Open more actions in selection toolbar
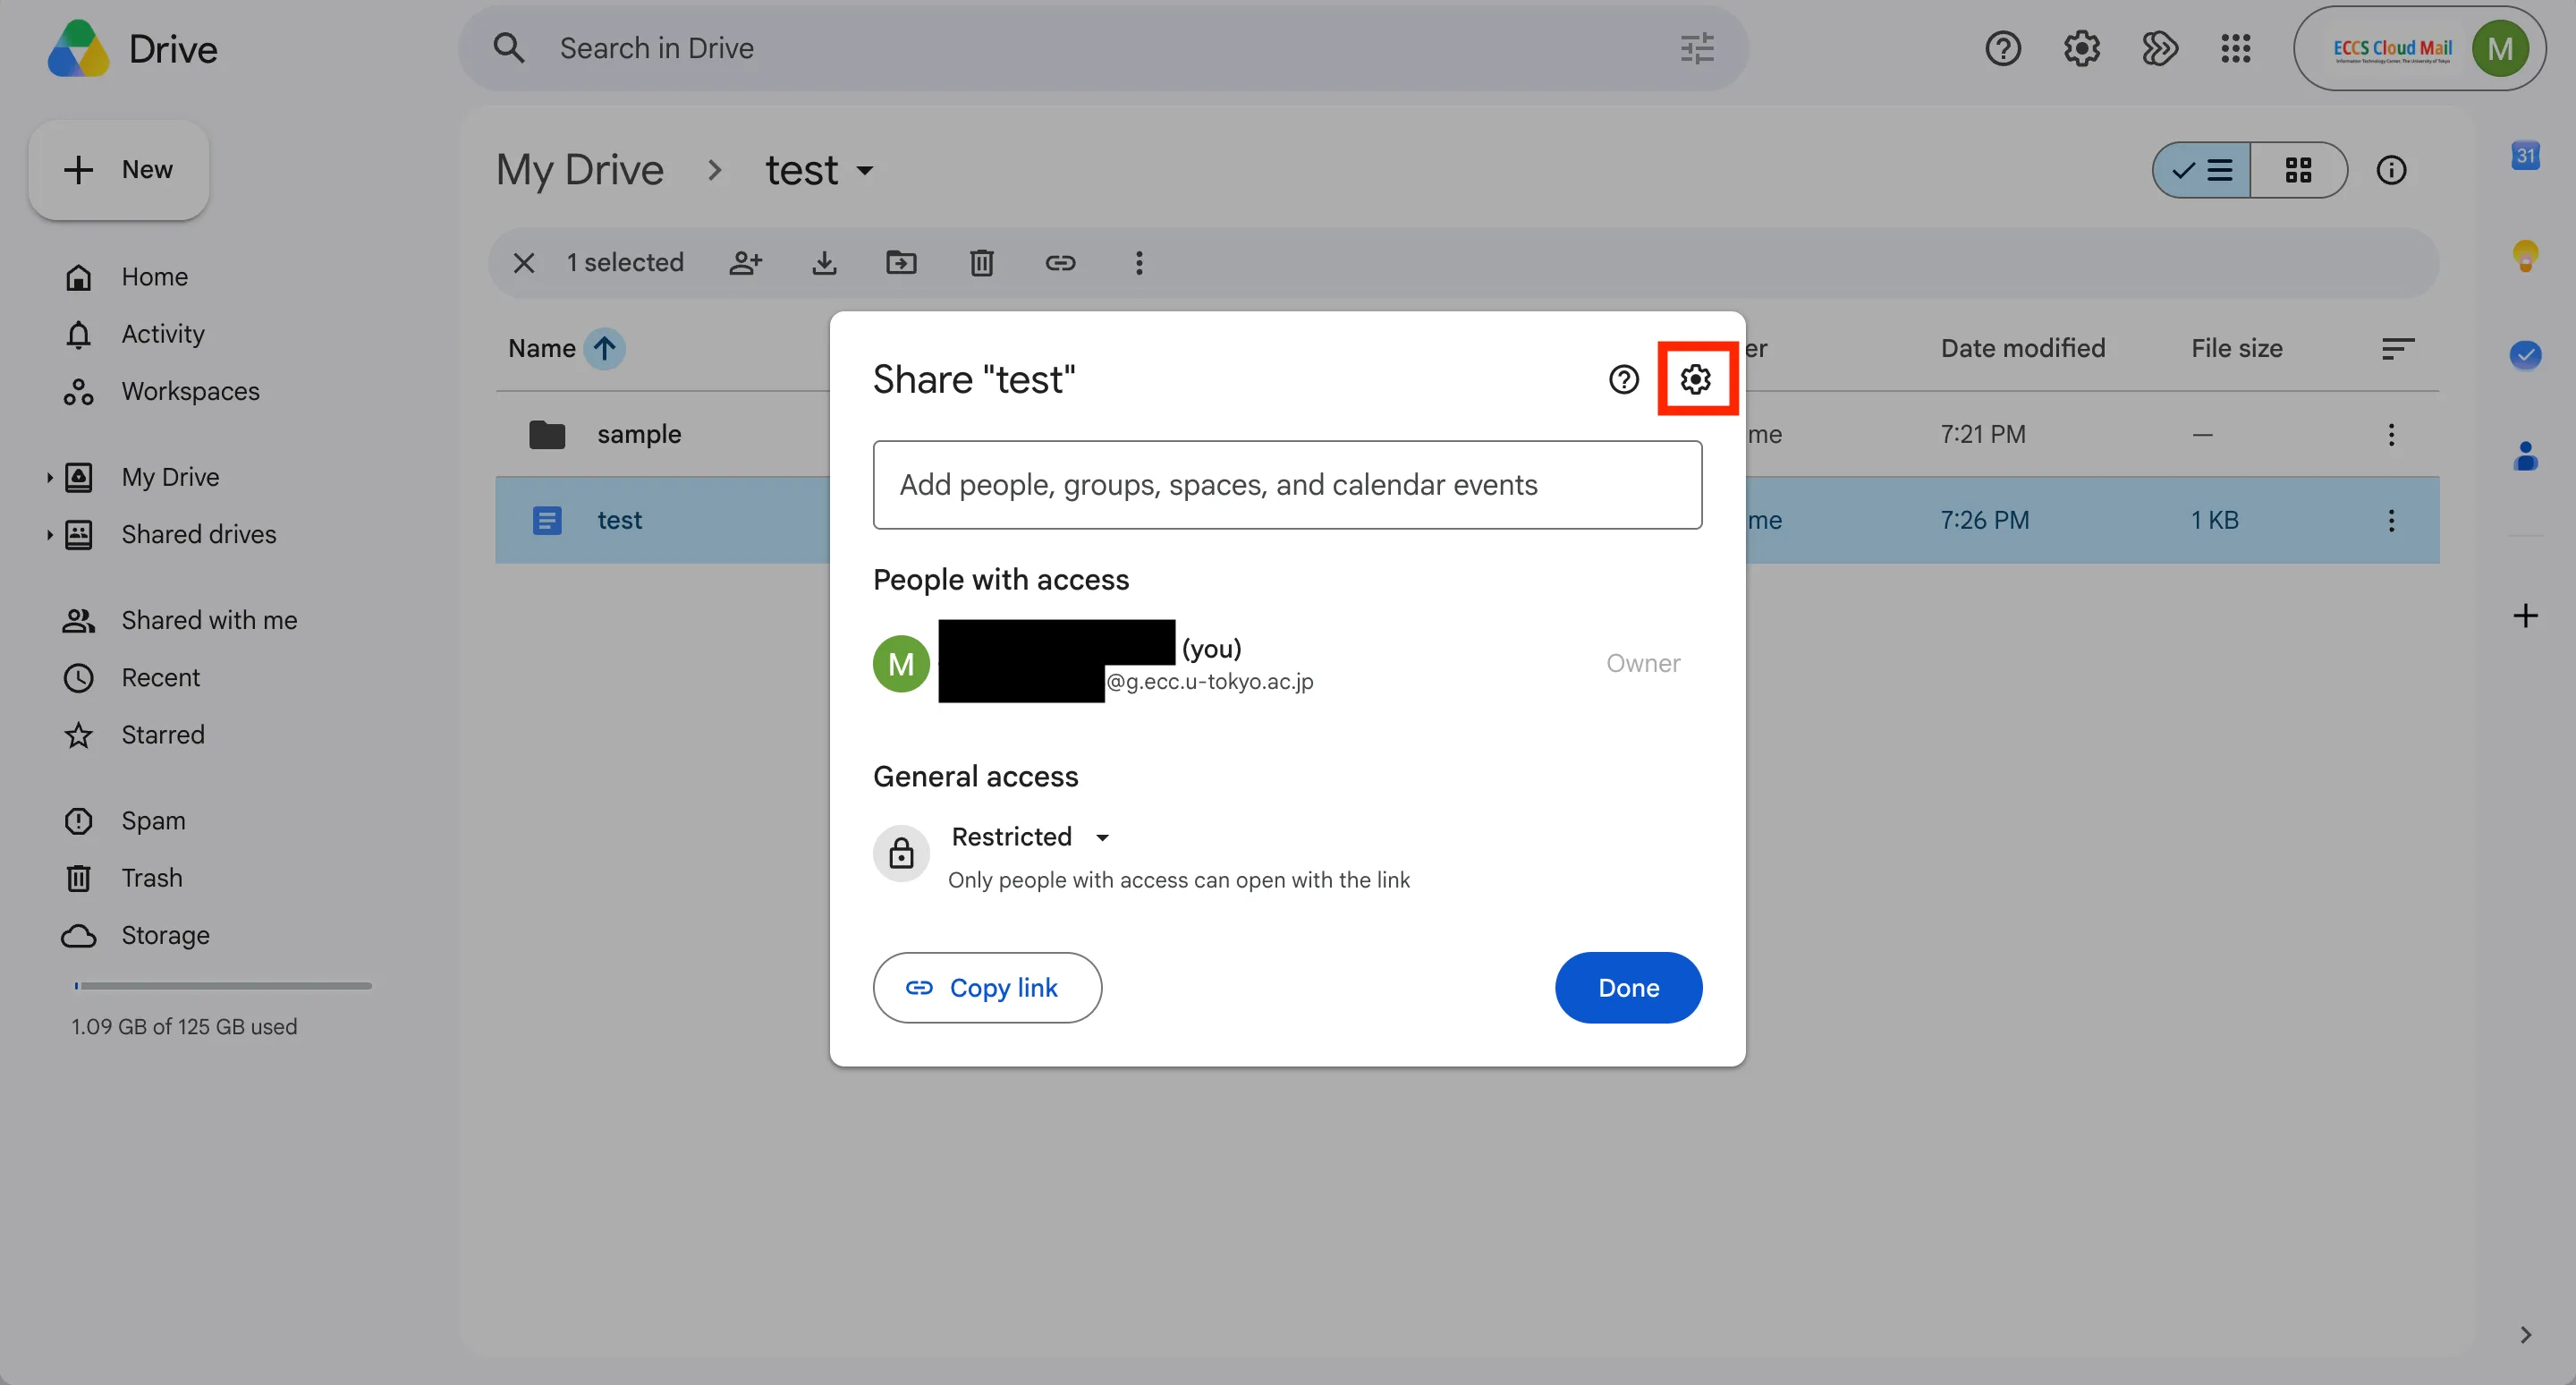 (x=1138, y=263)
